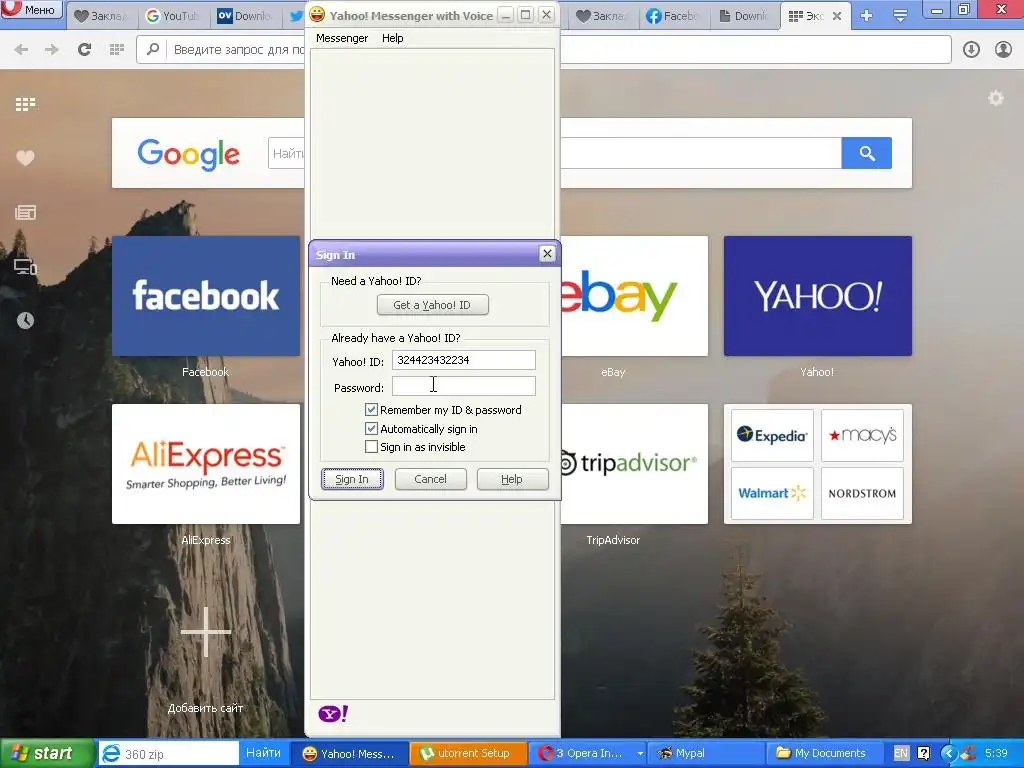This screenshot has width=1024, height=768.
Task: Uncheck Automatically sign in
Action: (371, 429)
